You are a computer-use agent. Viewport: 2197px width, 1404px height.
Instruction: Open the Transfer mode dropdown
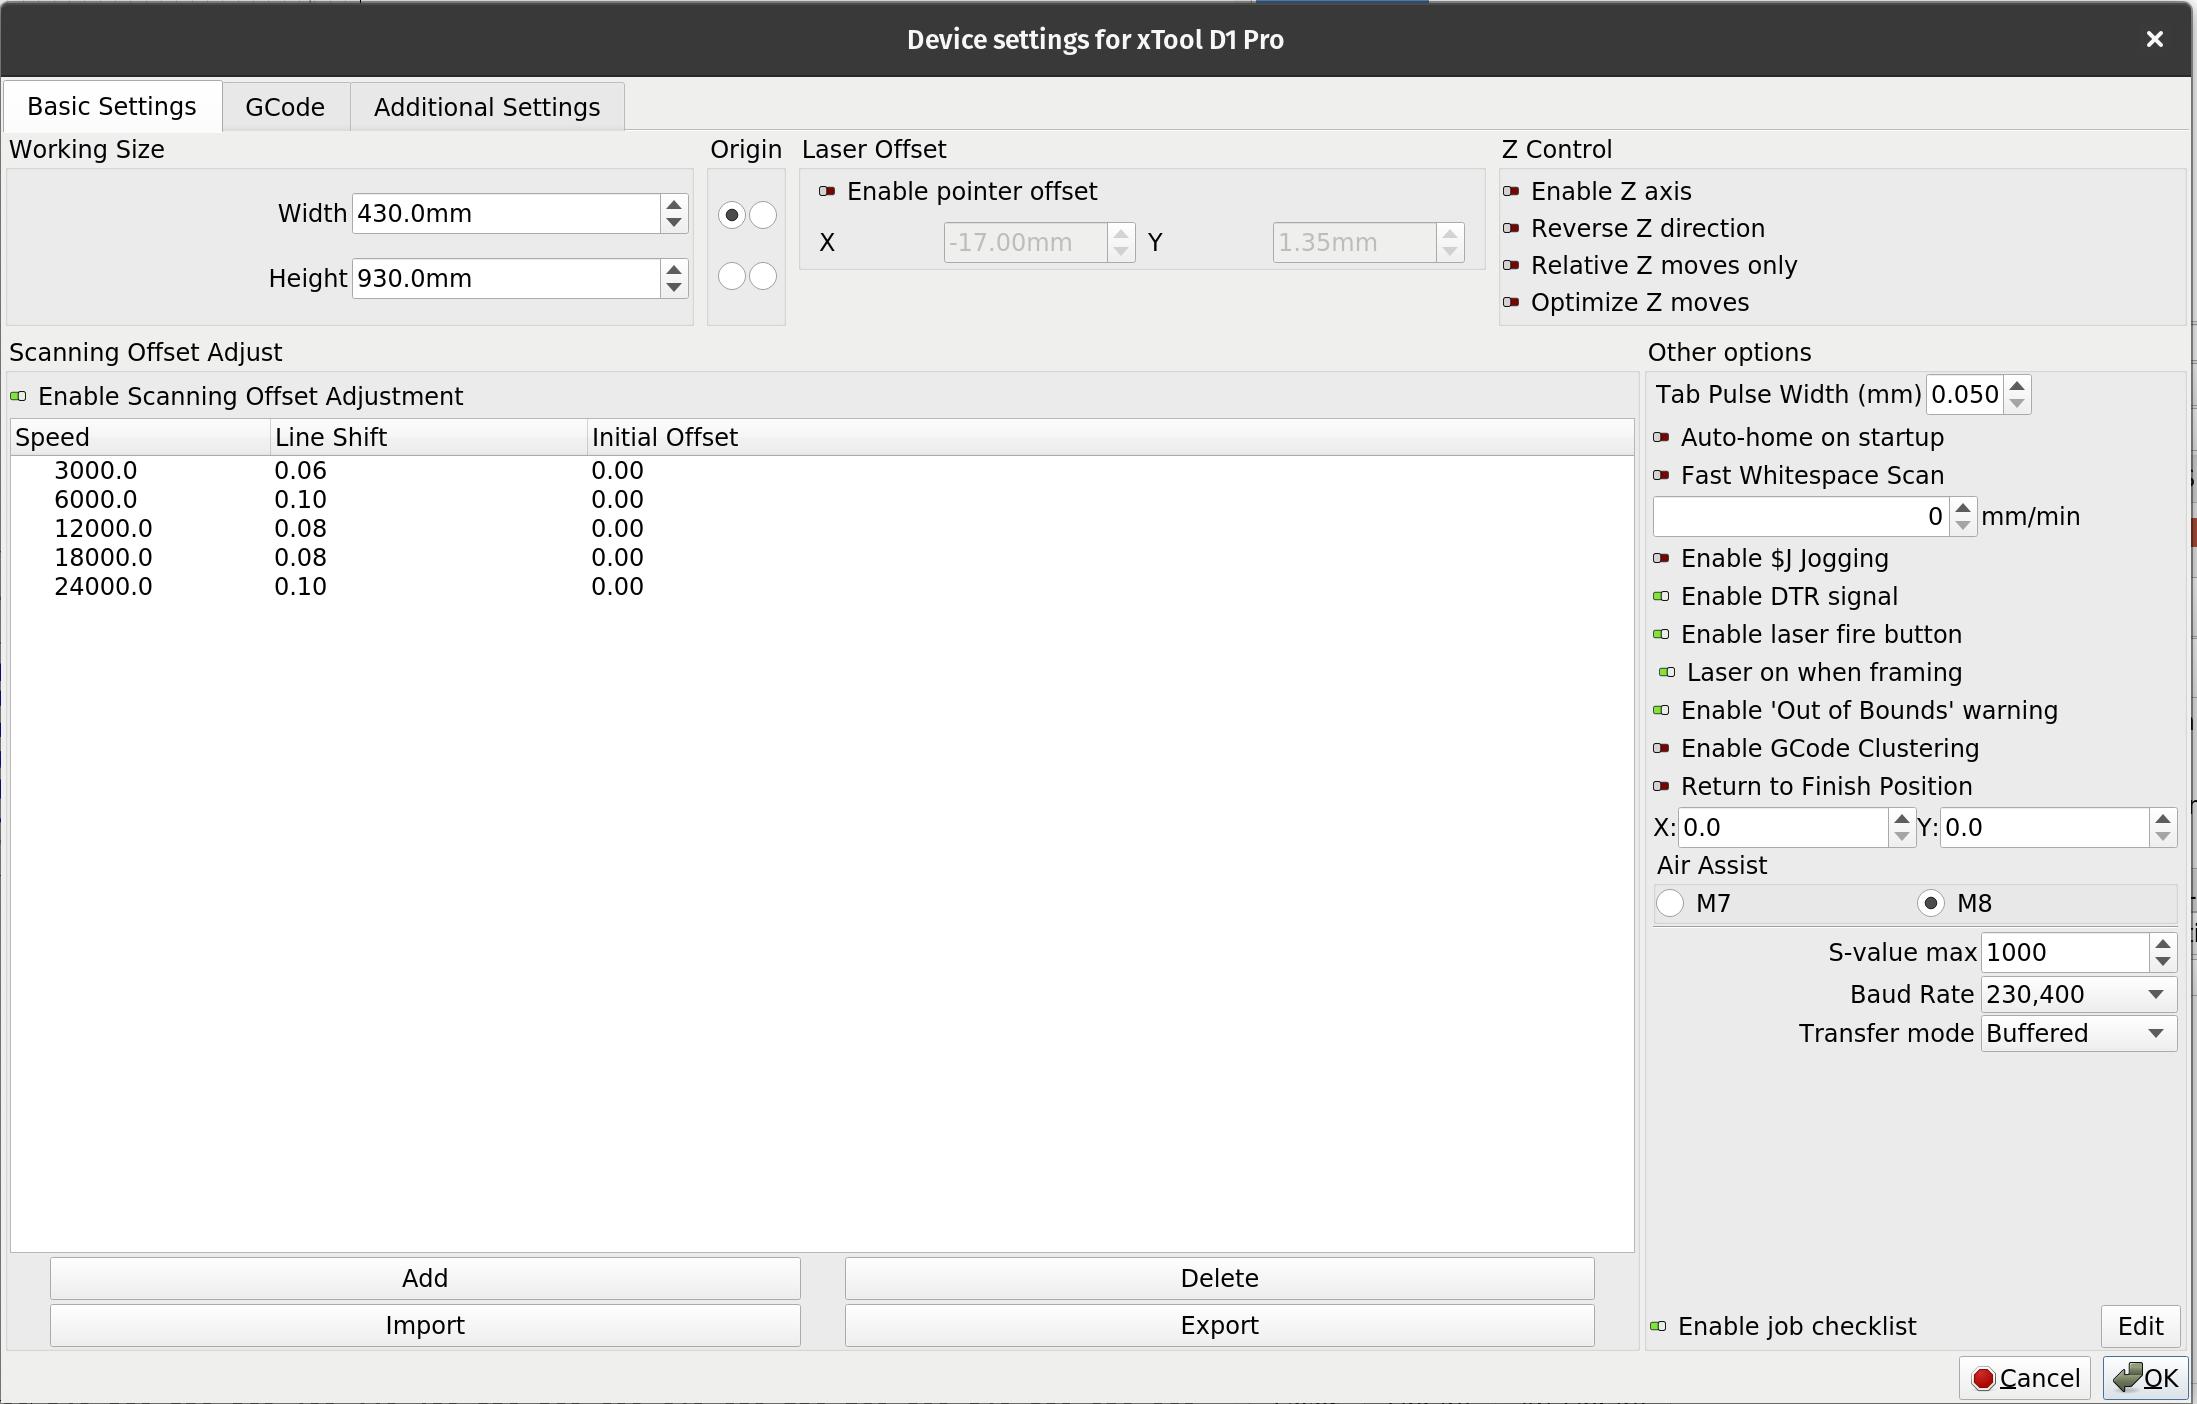[x=2078, y=1034]
